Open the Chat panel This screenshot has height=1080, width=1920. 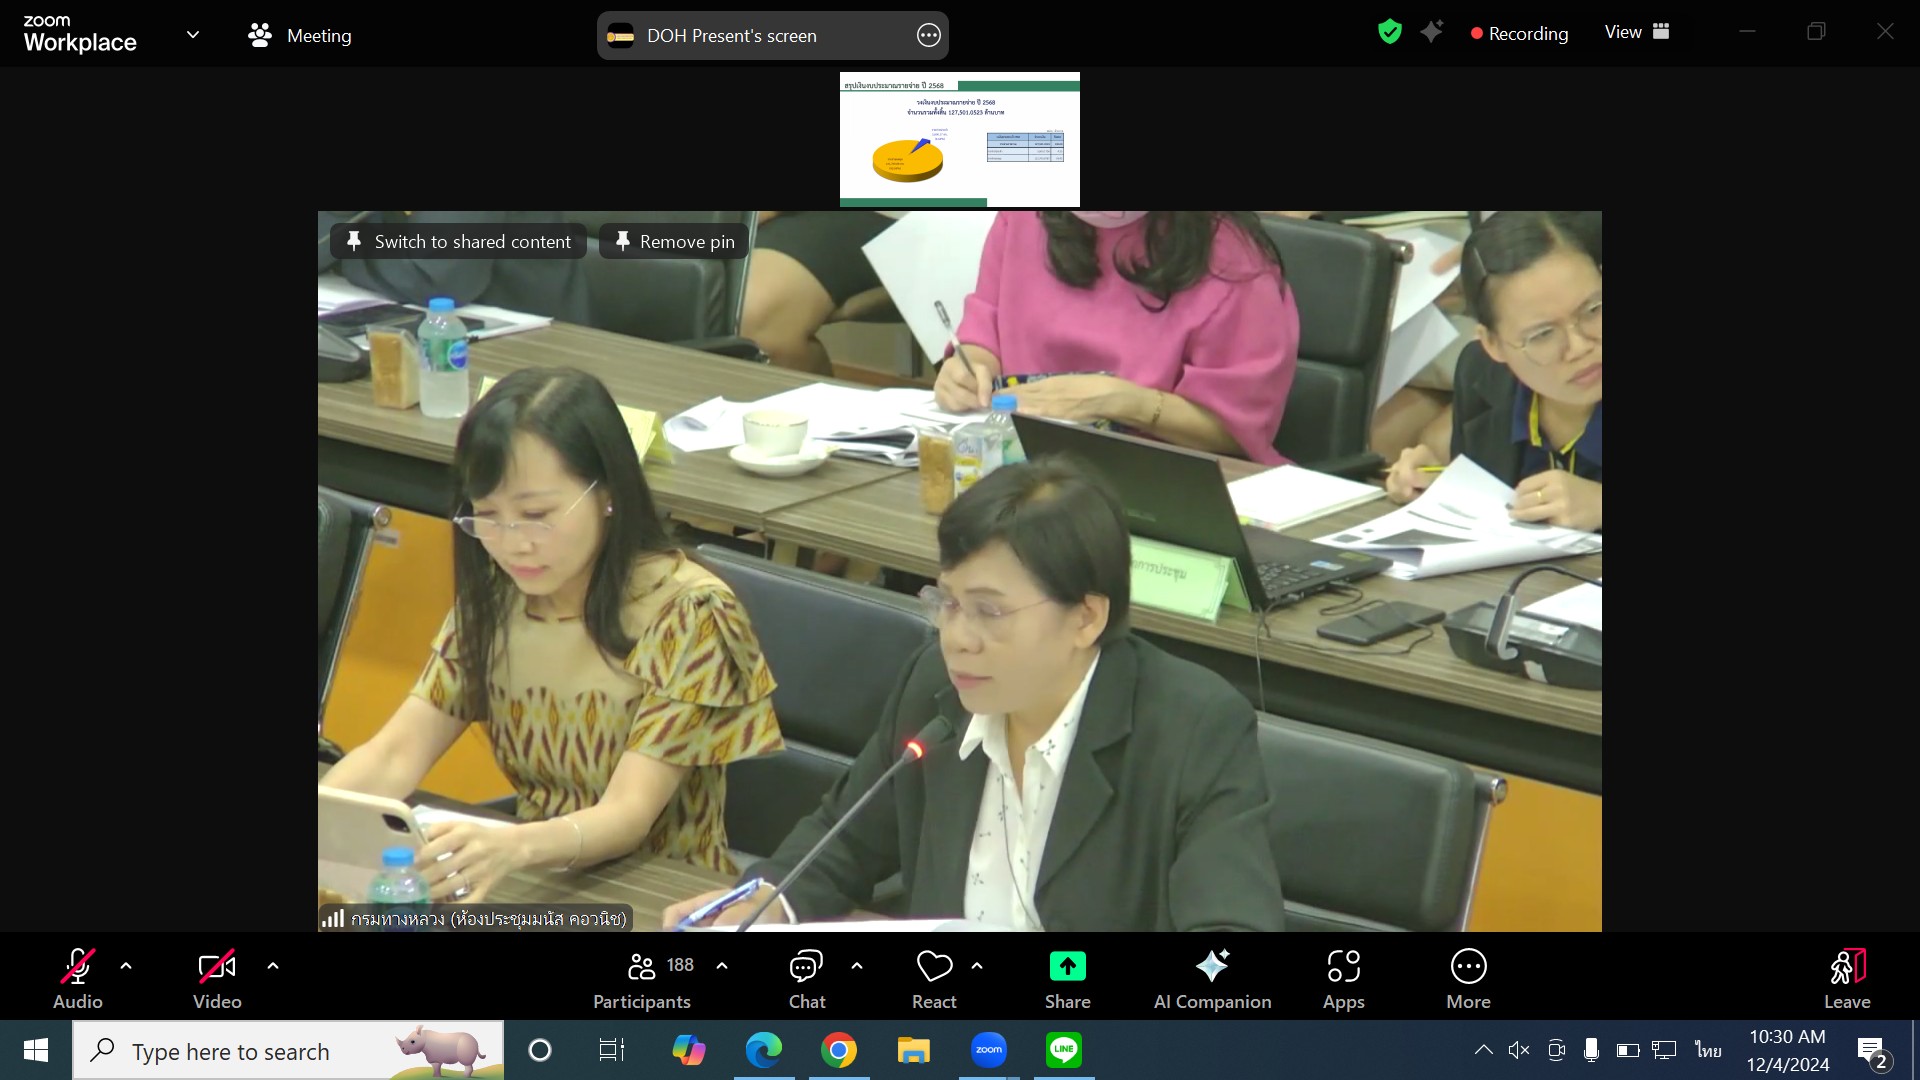coord(806,967)
